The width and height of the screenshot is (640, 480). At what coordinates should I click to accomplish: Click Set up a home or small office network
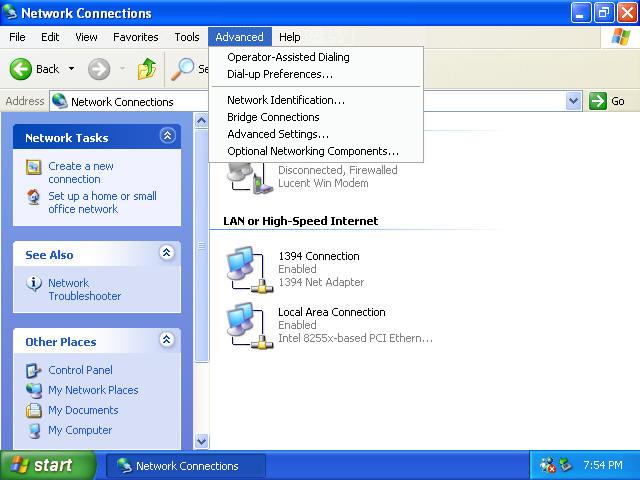pos(102,202)
